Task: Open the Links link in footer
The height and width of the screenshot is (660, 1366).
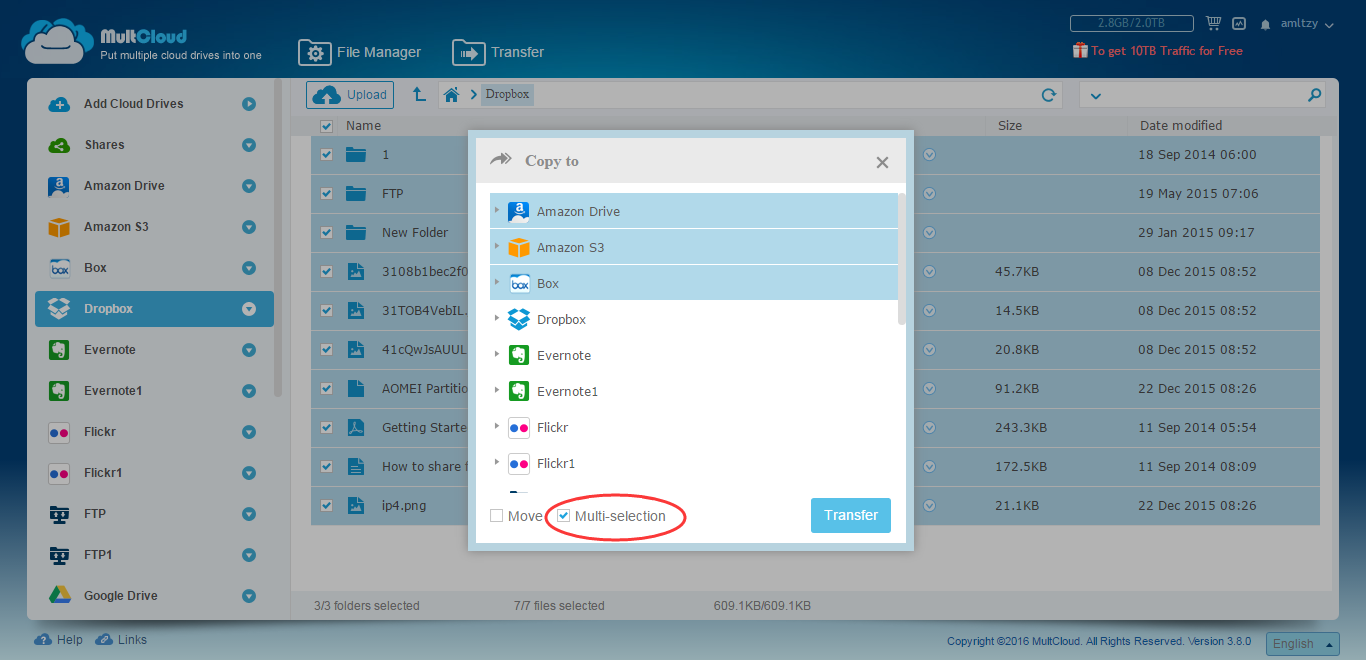Action: point(121,640)
